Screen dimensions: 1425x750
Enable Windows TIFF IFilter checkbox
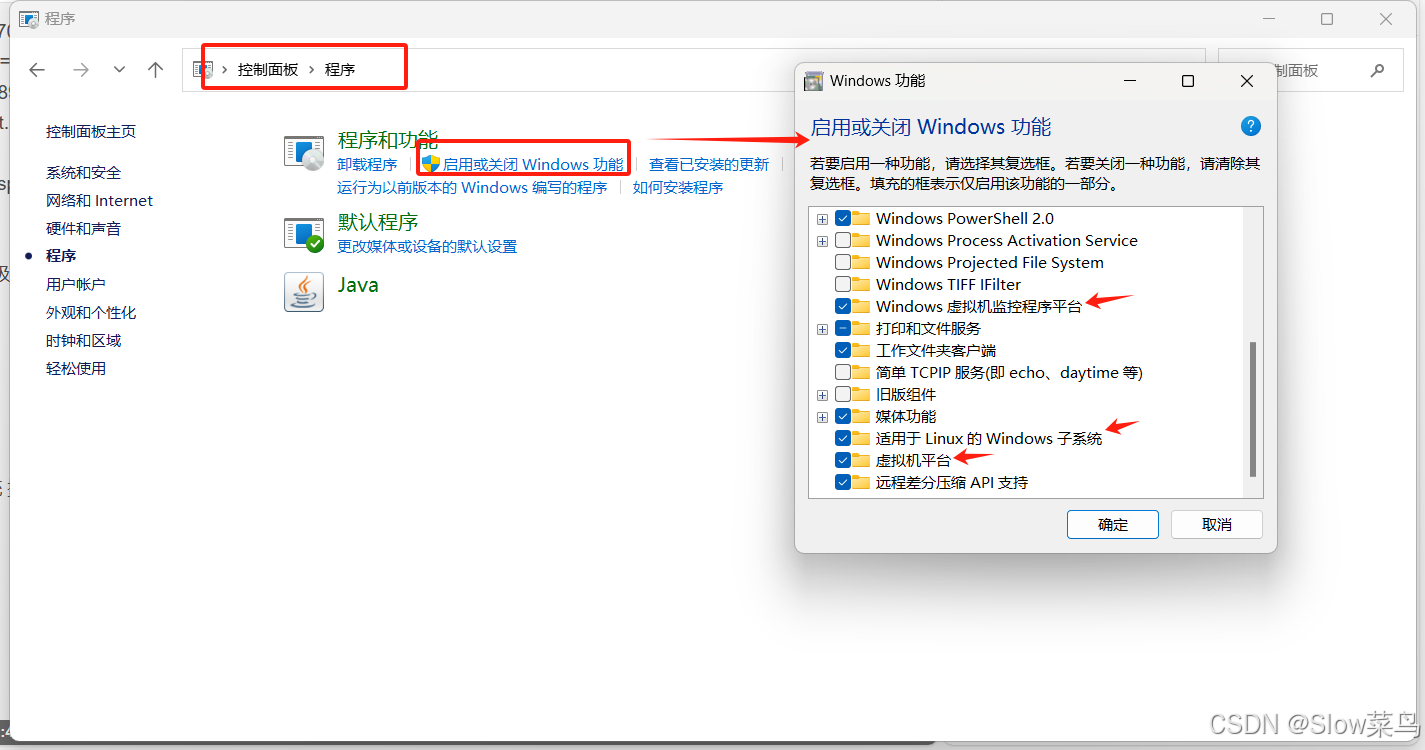pos(843,284)
